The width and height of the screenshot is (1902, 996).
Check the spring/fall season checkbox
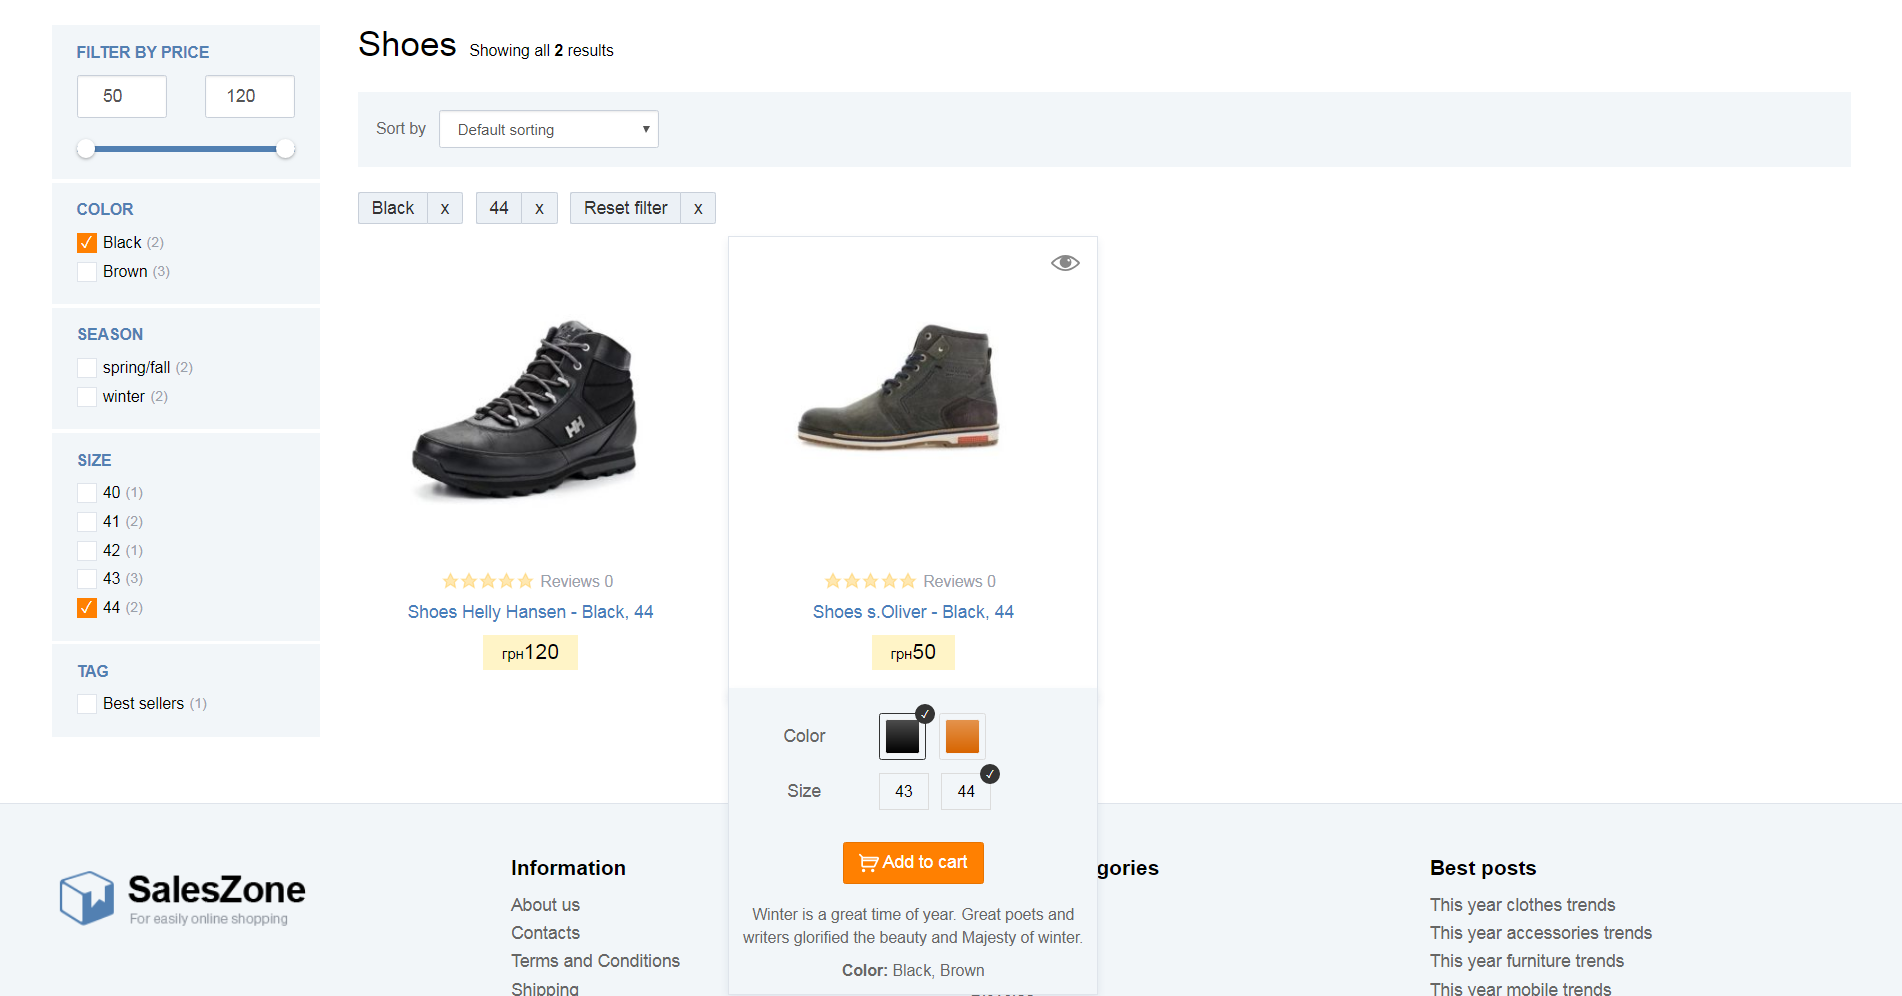click(x=87, y=368)
